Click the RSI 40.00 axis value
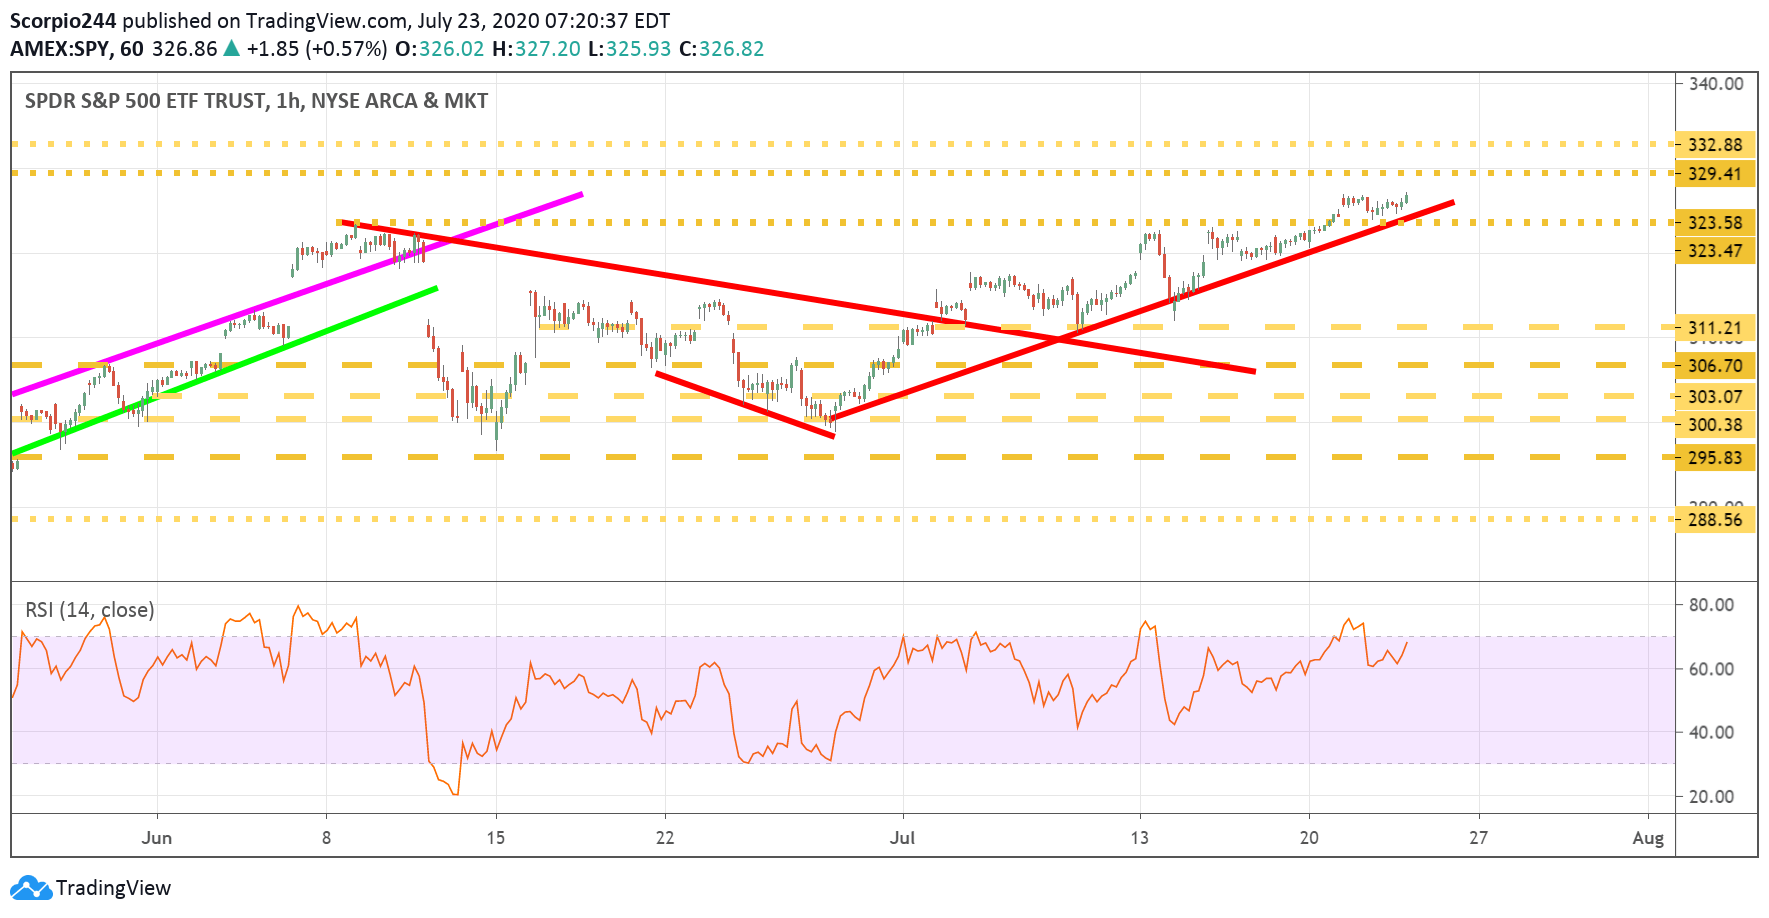Viewport: 1769px width, 918px height. click(1711, 733)
